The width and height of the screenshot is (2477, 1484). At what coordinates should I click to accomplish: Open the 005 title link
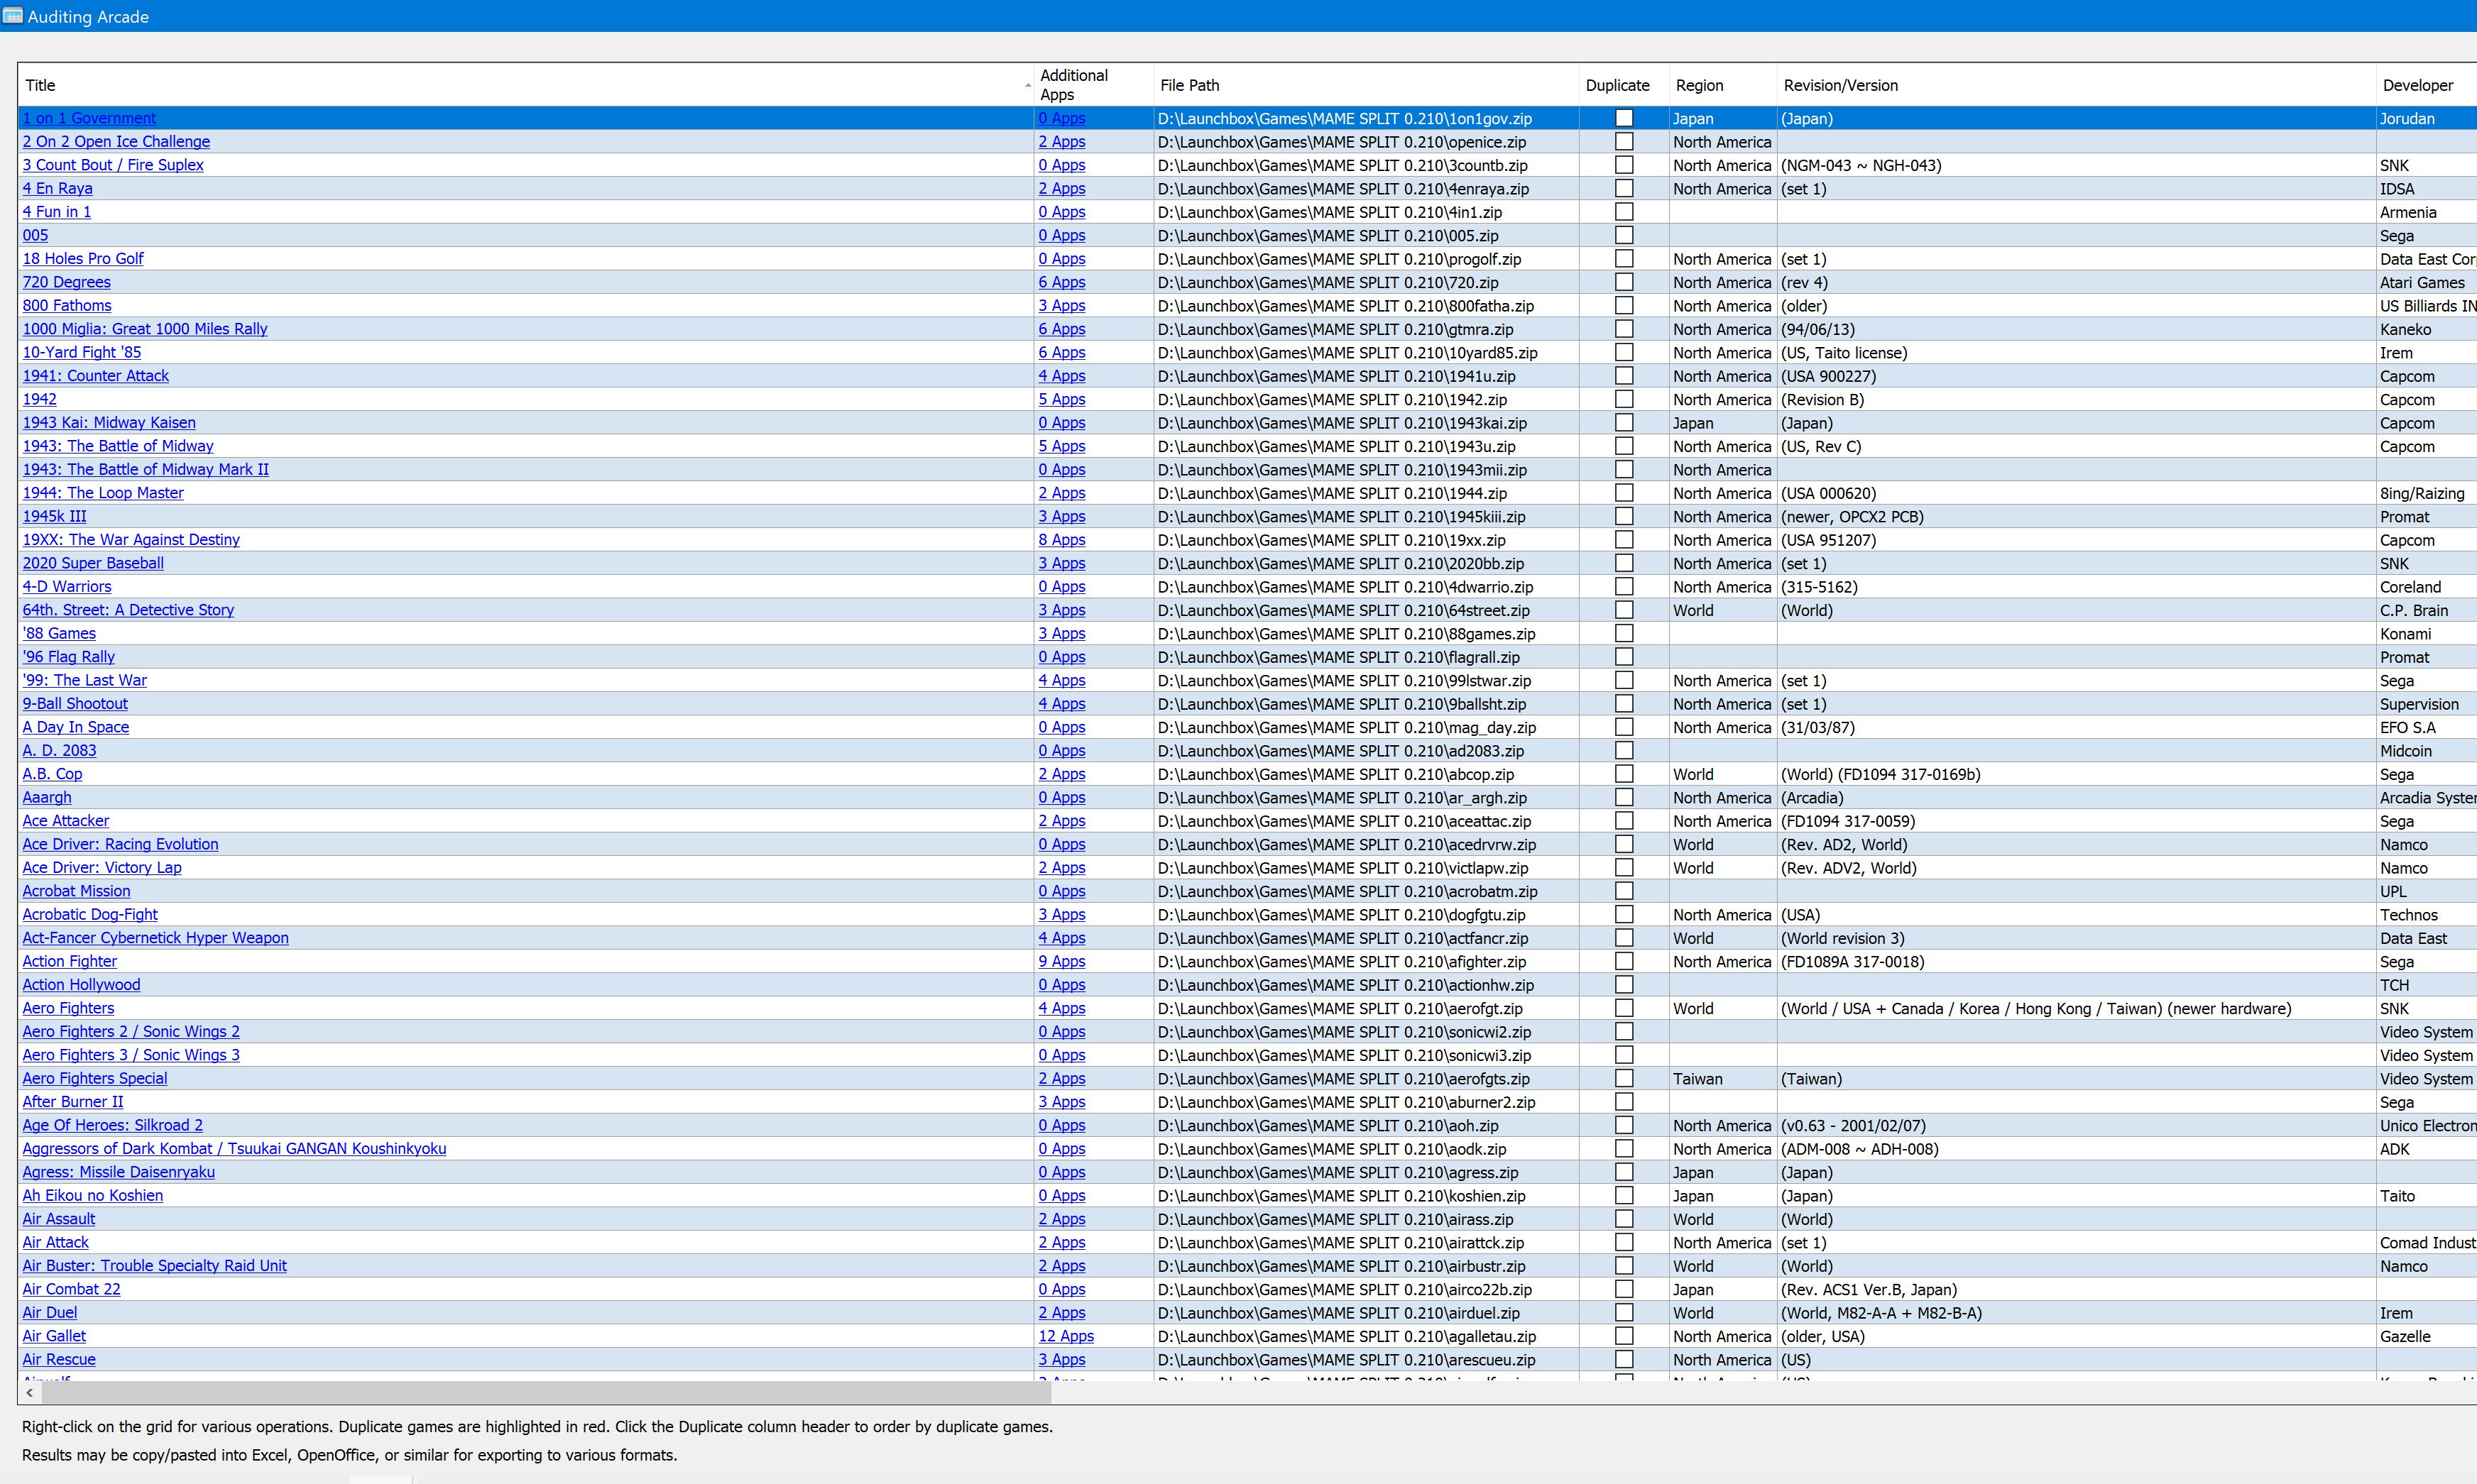35,235
